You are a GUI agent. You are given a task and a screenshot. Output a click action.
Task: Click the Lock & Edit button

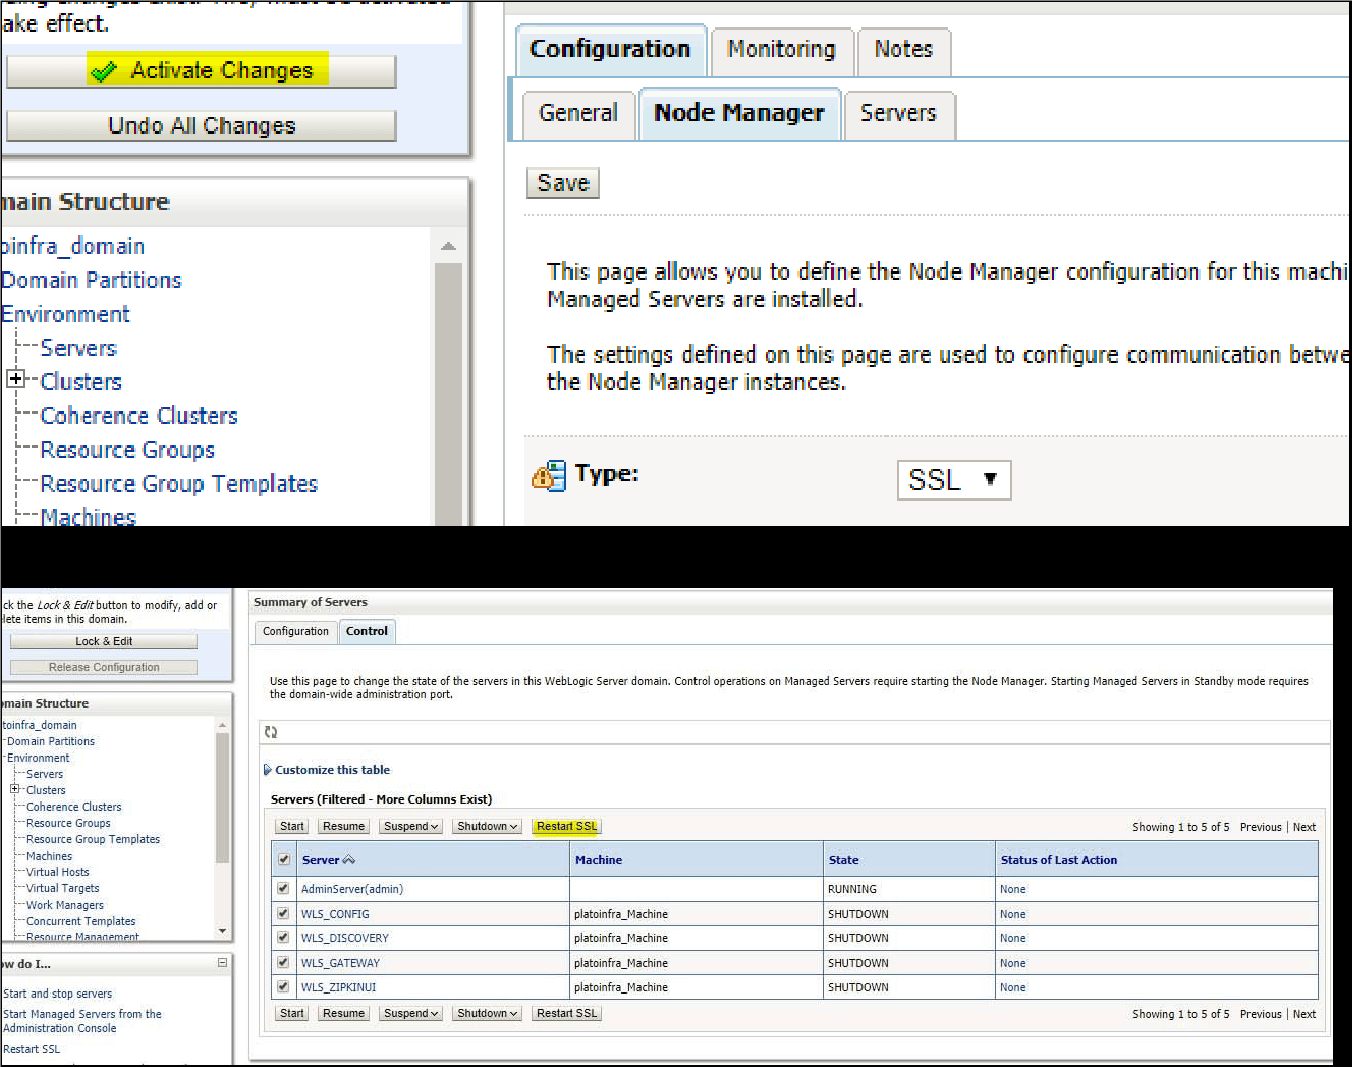point(104,641)
